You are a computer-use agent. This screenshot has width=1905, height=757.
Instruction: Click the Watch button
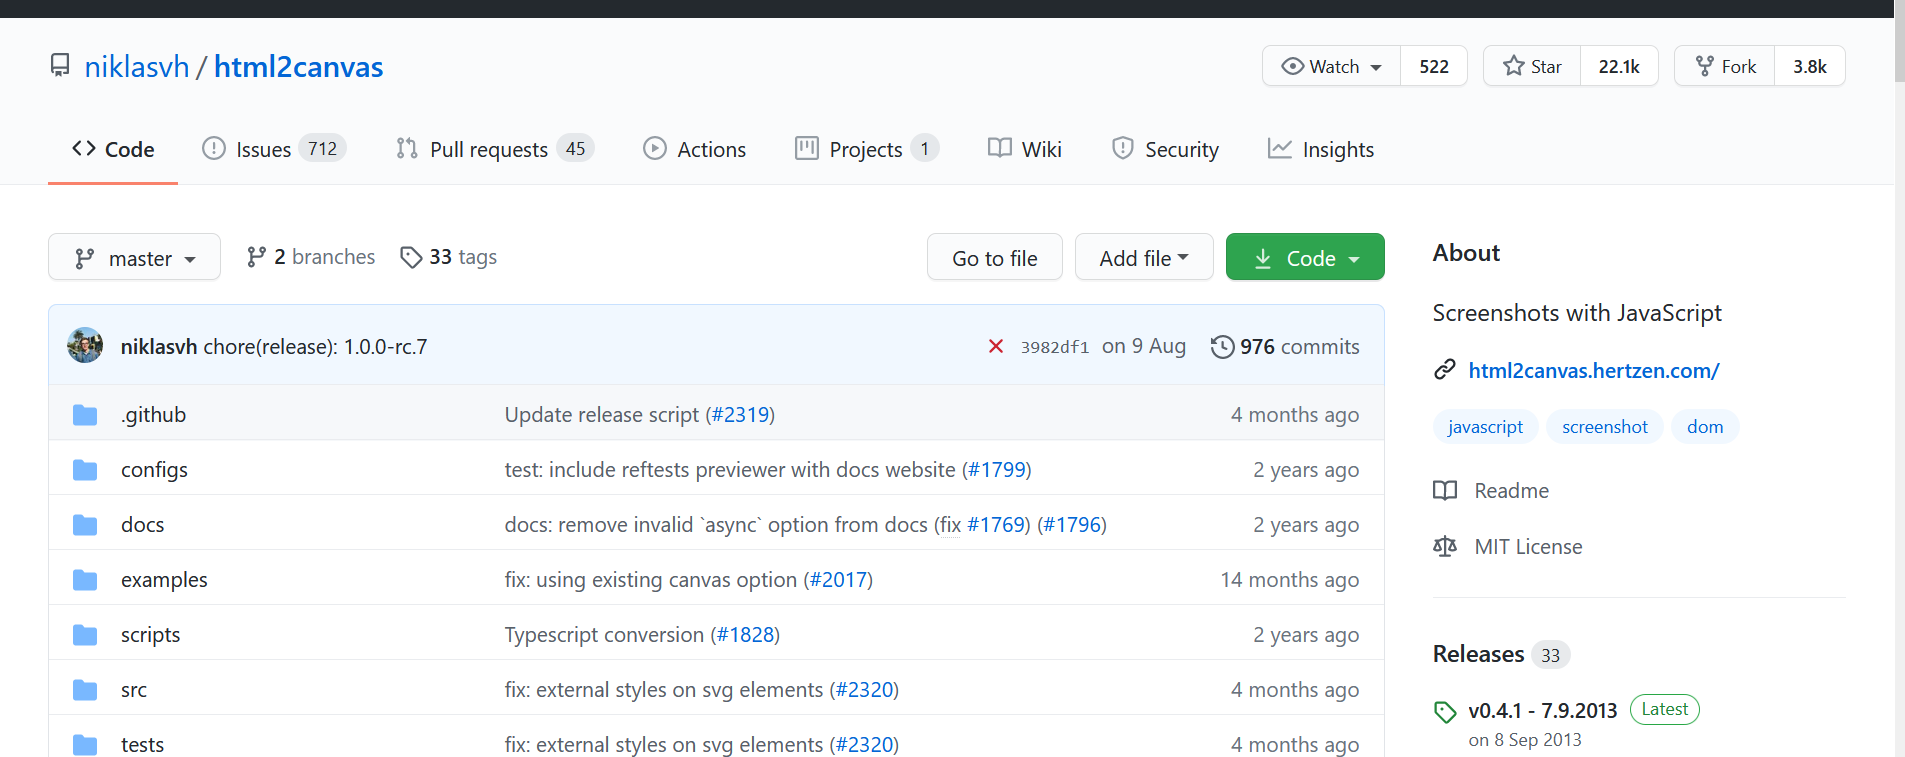1332,66
